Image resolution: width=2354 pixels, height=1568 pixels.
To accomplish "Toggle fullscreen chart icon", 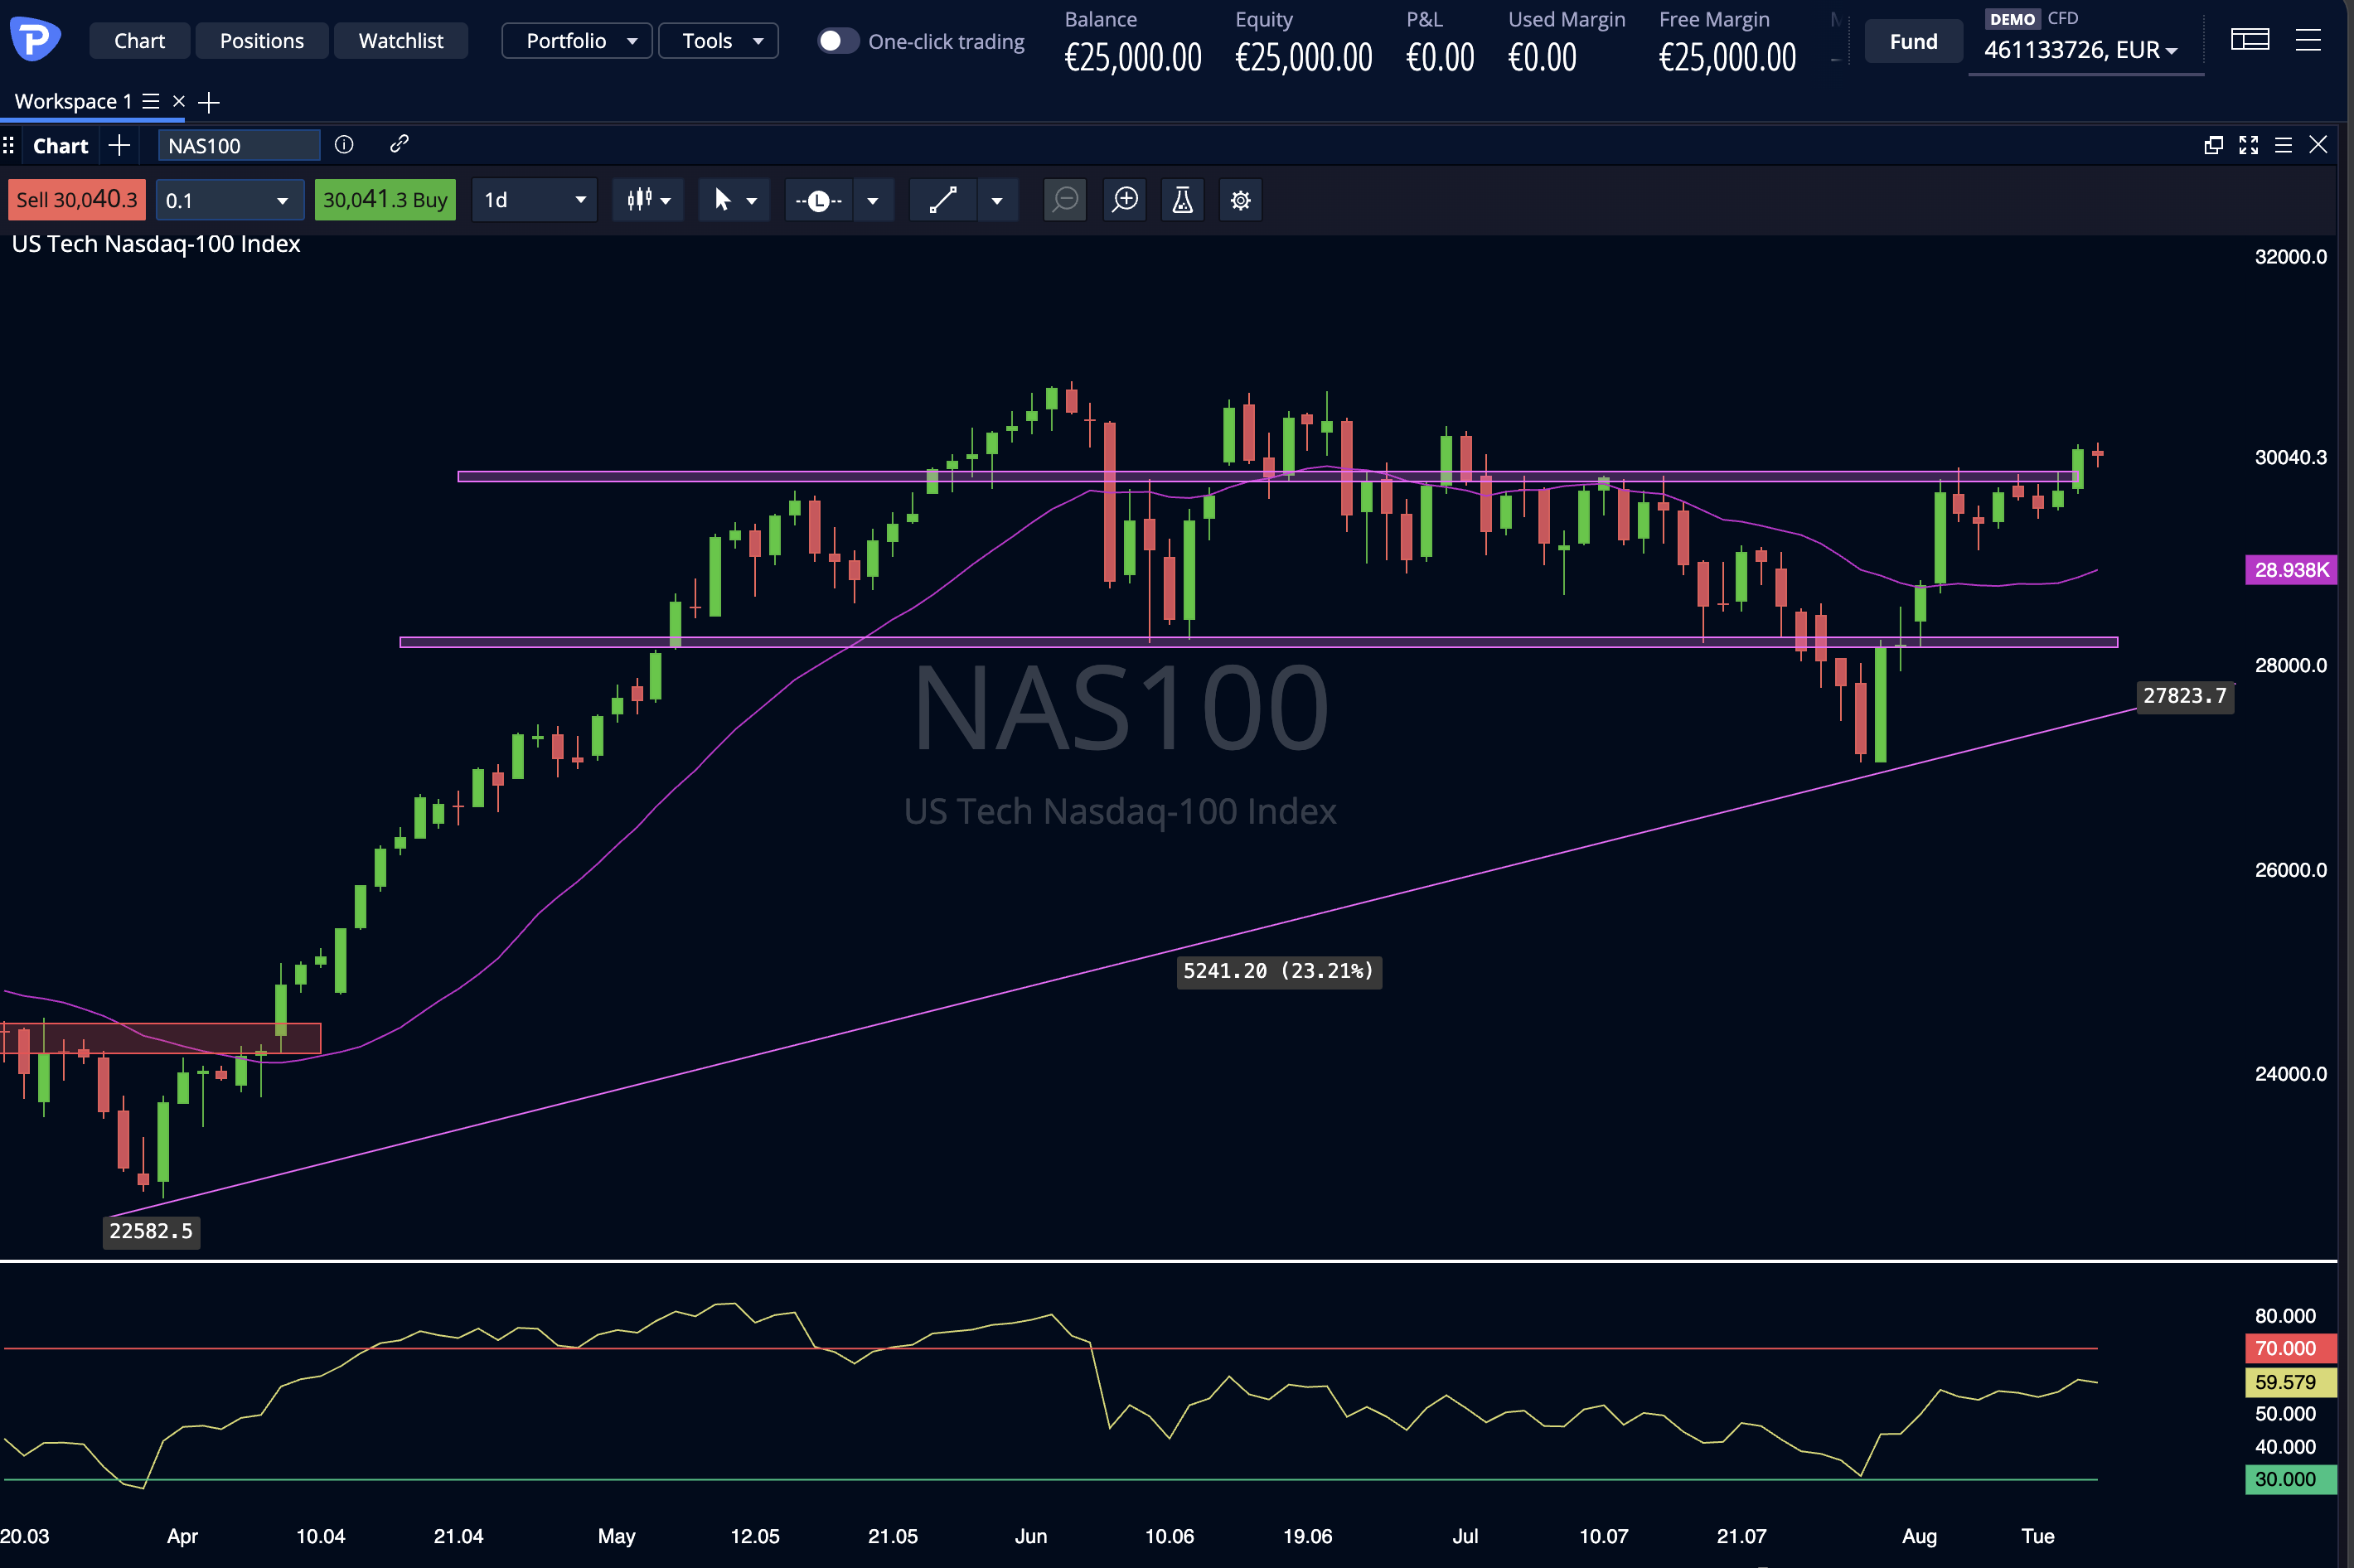I will pyautogui.click(x=2248, y=145).
